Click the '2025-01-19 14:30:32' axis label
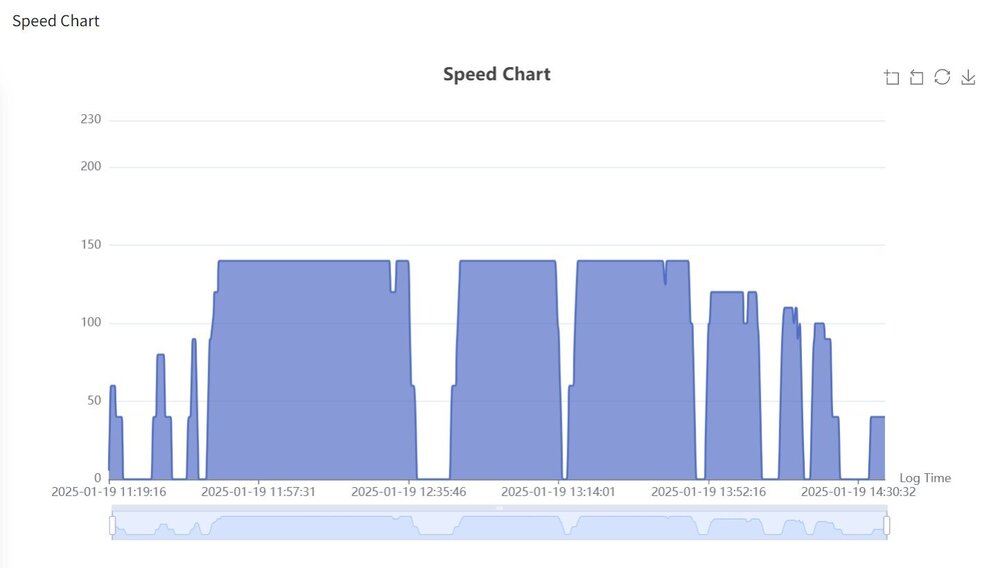Screen dimensions: 1000x568 [858, 492]
